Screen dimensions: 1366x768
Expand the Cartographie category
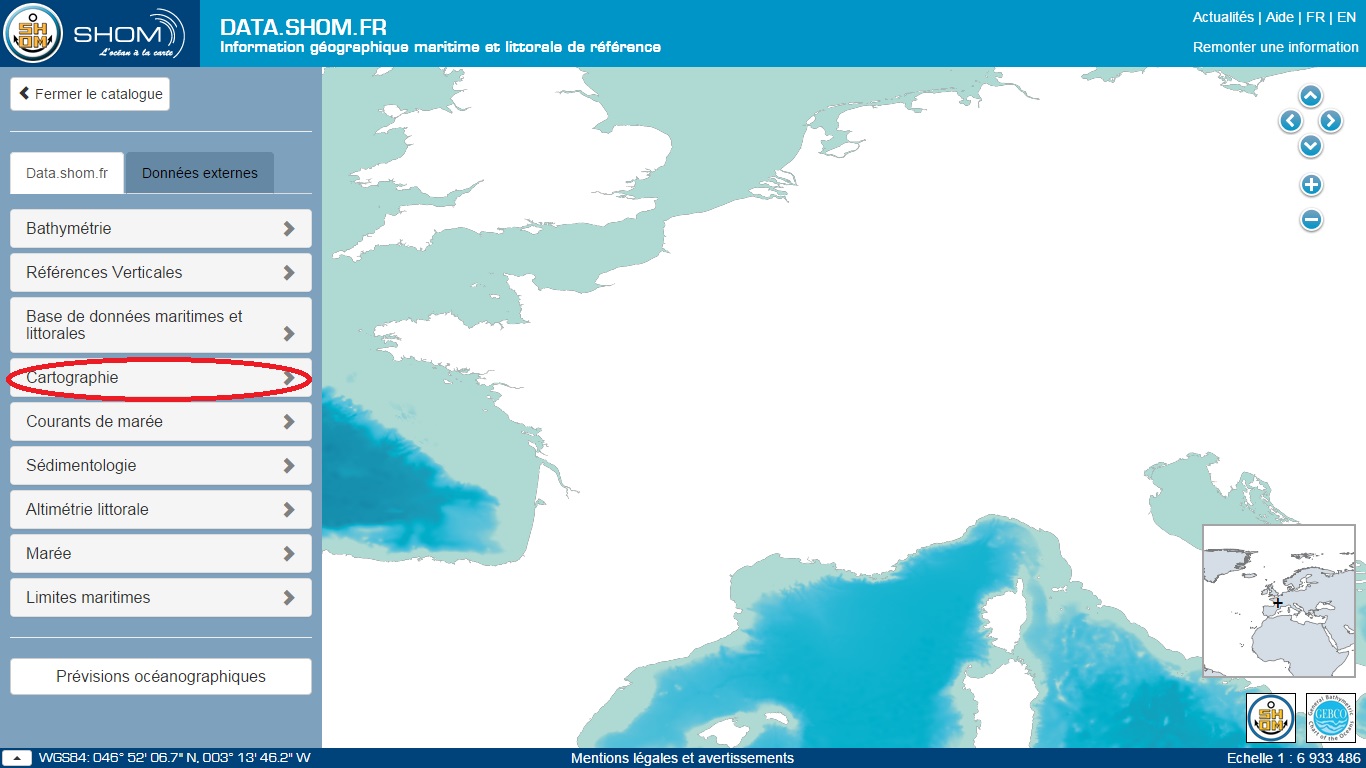[161, 378]
